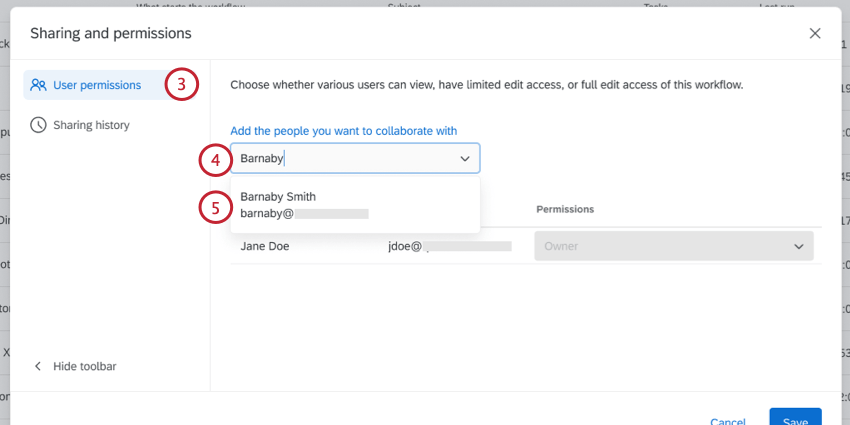Screen dimensions: 850x425
Task: Switch to the Sharing history tab label
Action: pyautogui.click(x=91, y=125)
